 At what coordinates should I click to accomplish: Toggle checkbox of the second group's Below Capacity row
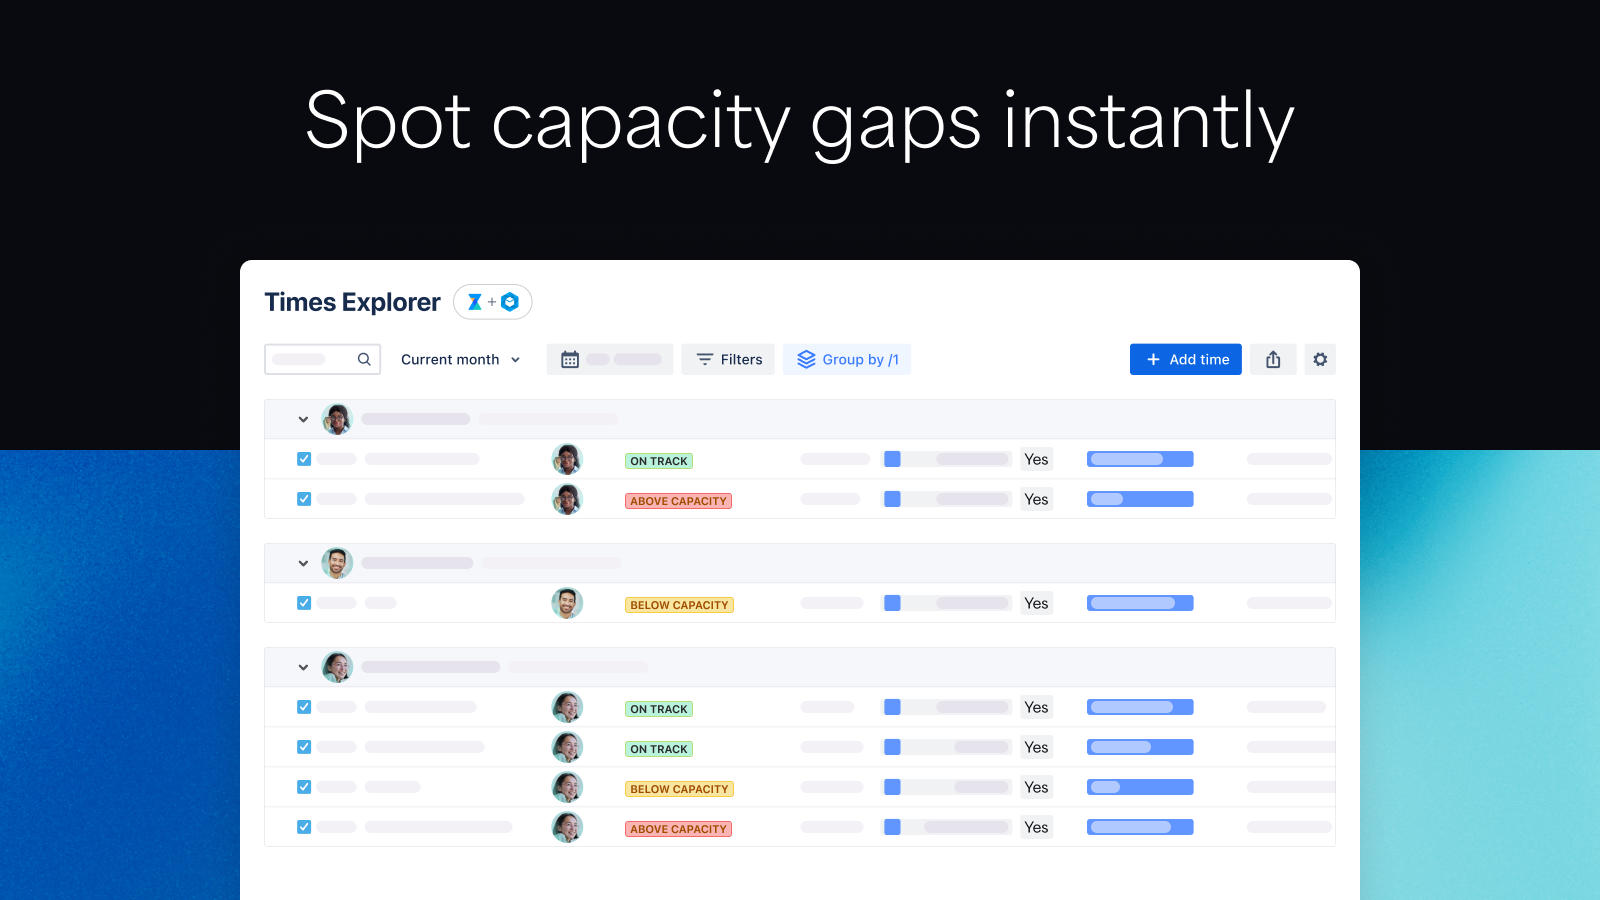tap(304, 603)
